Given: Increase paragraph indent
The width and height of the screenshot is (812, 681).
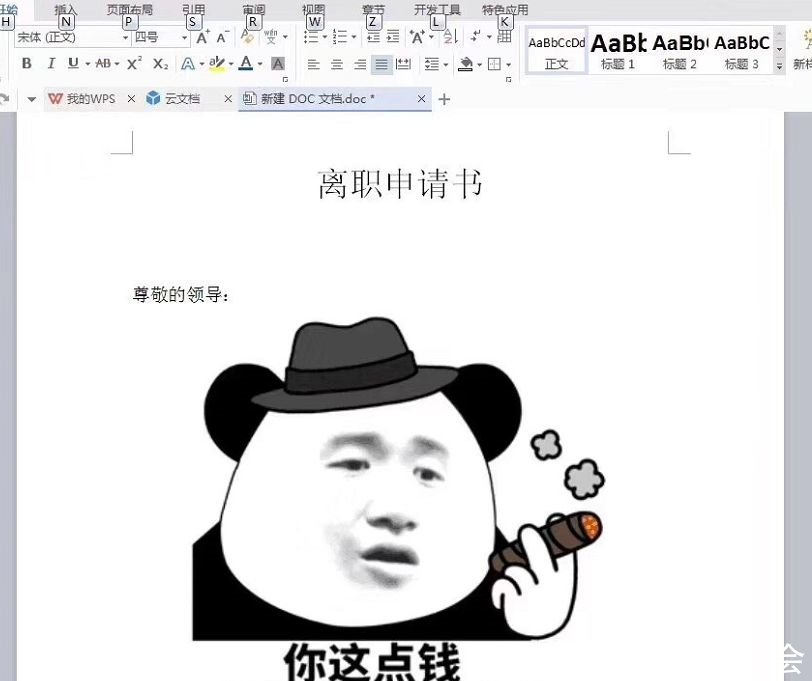Looking at the screenshot, I should point(393,37).
